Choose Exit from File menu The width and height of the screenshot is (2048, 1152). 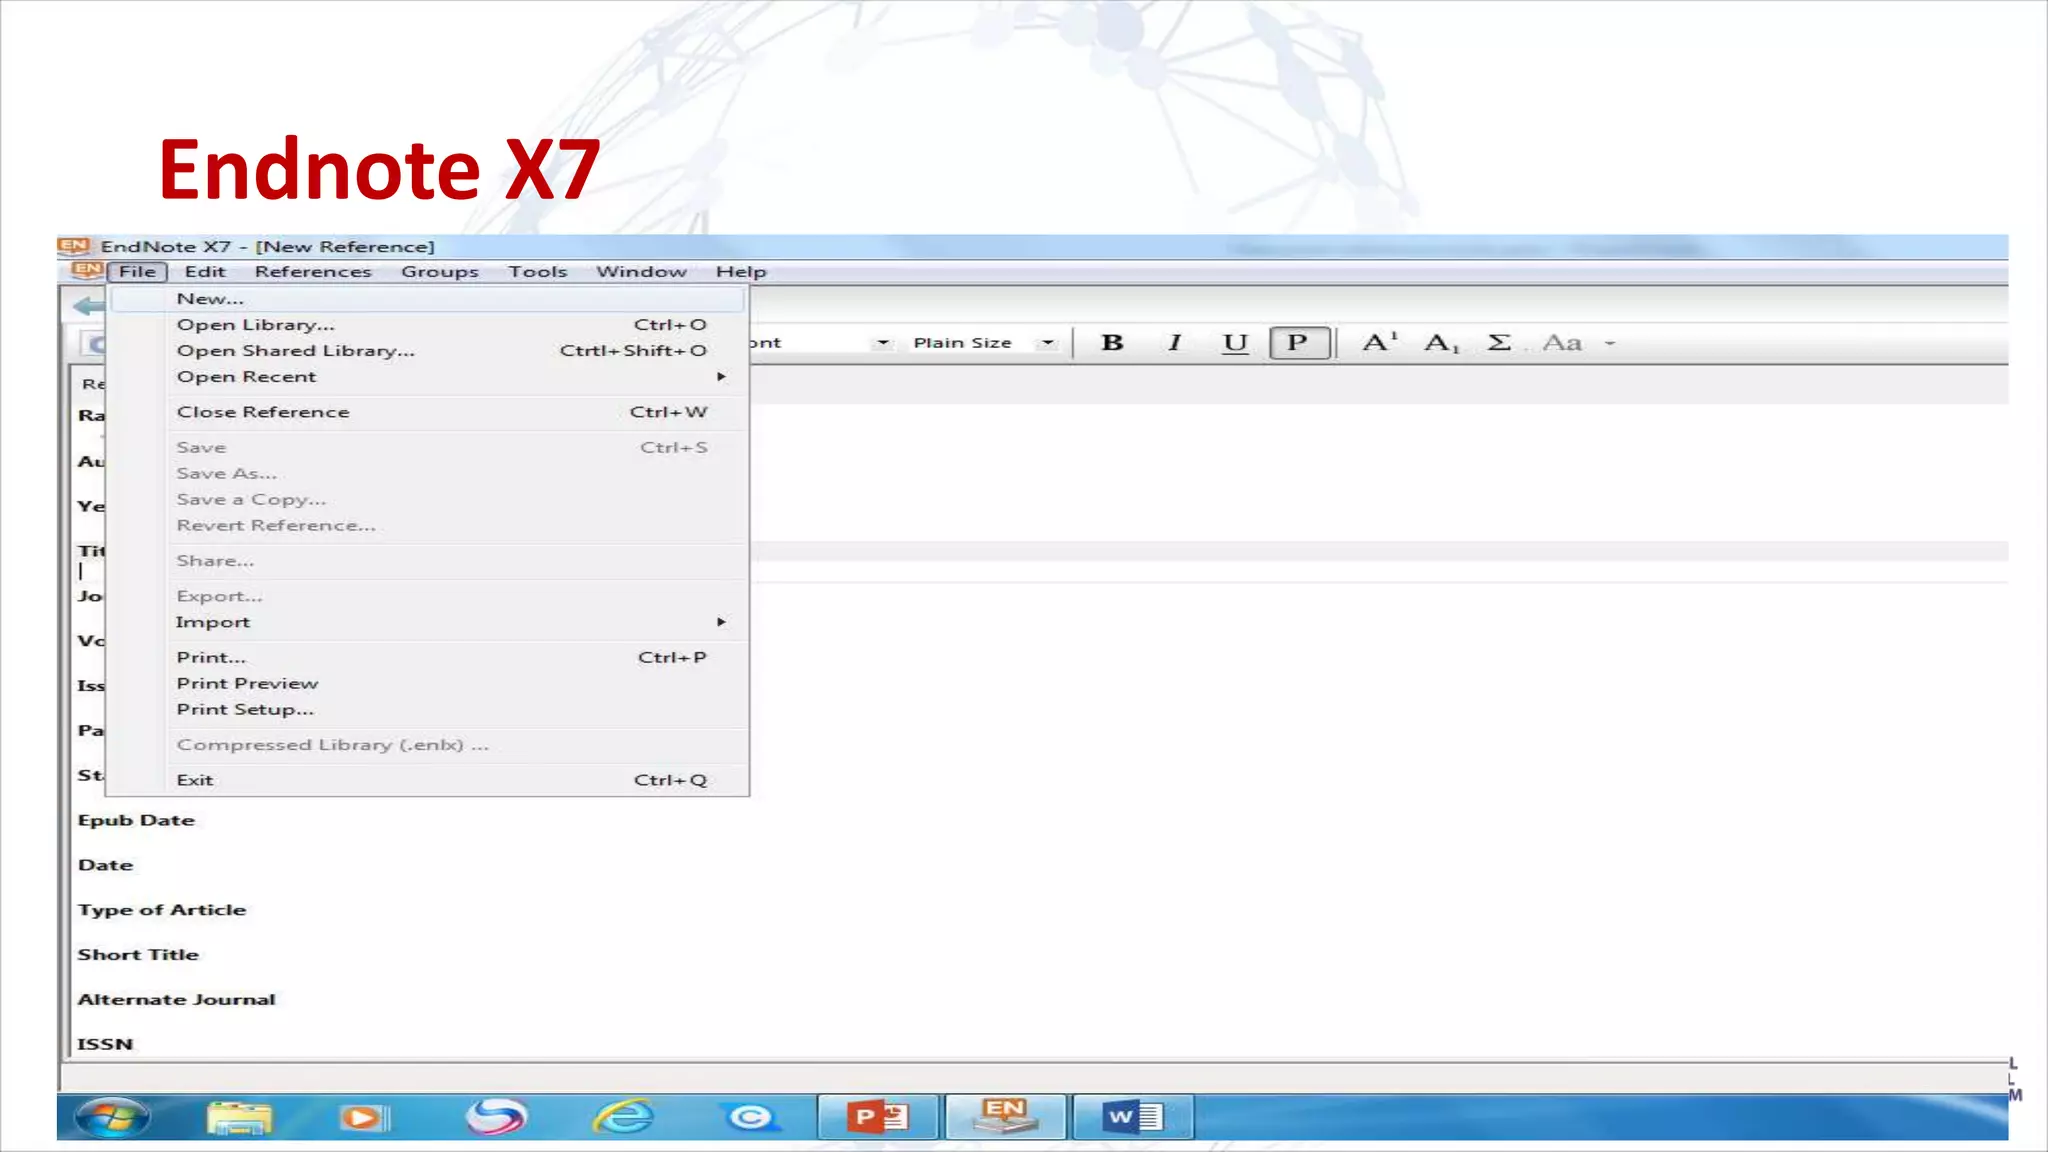[428, 780]
